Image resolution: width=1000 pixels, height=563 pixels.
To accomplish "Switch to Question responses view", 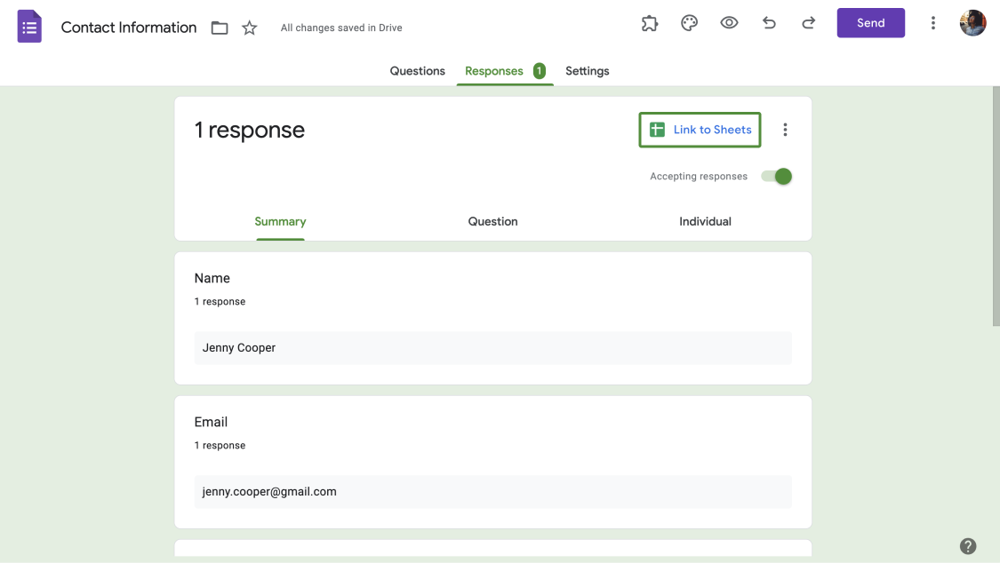I will [x=492, y=221].
